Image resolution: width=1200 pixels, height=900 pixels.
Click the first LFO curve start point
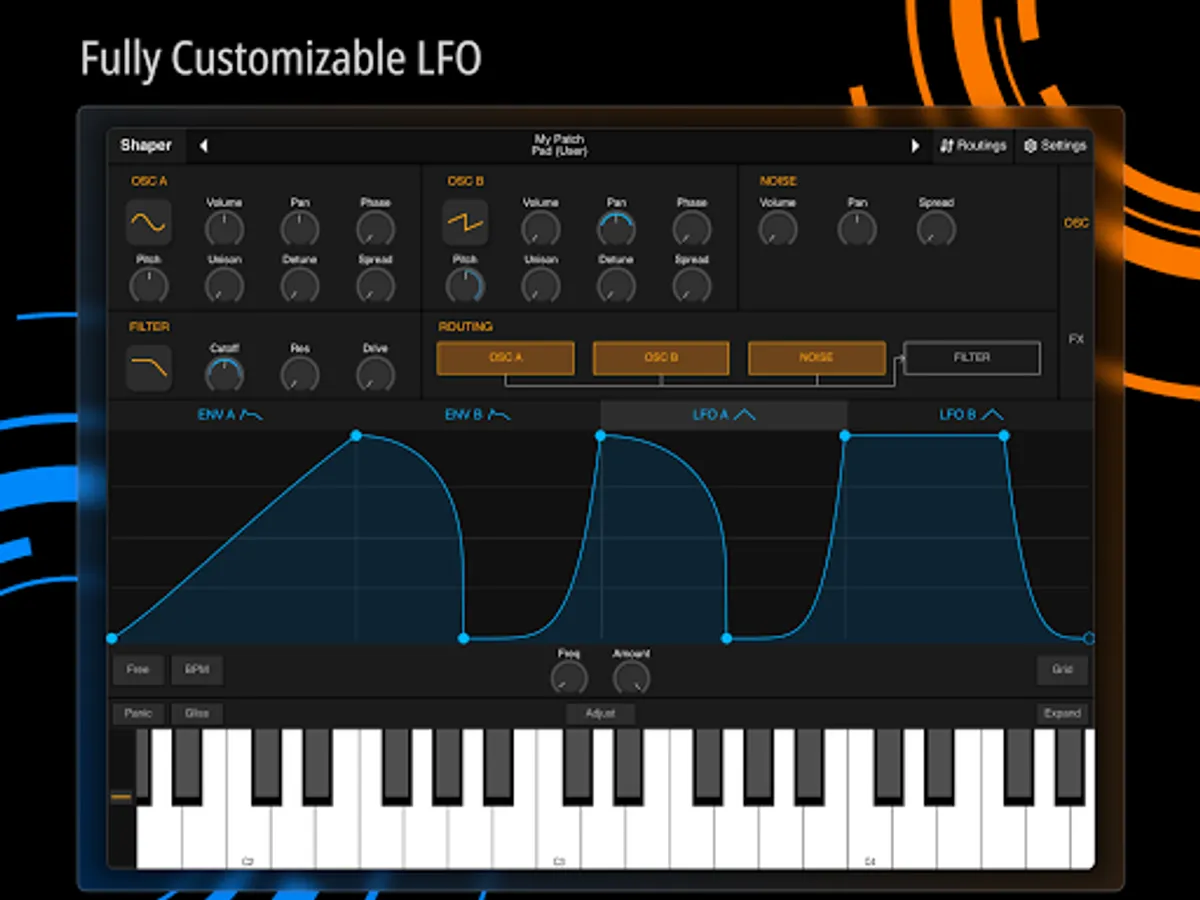(x=111, y=638)
